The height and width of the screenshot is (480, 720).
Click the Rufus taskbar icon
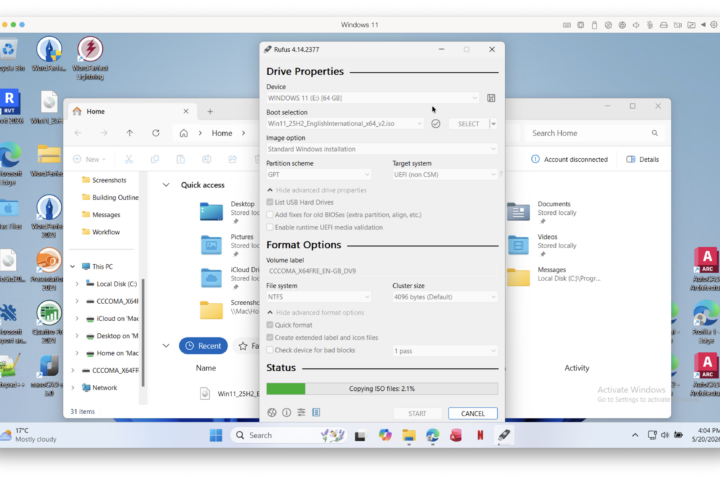(x=504, y=435)
